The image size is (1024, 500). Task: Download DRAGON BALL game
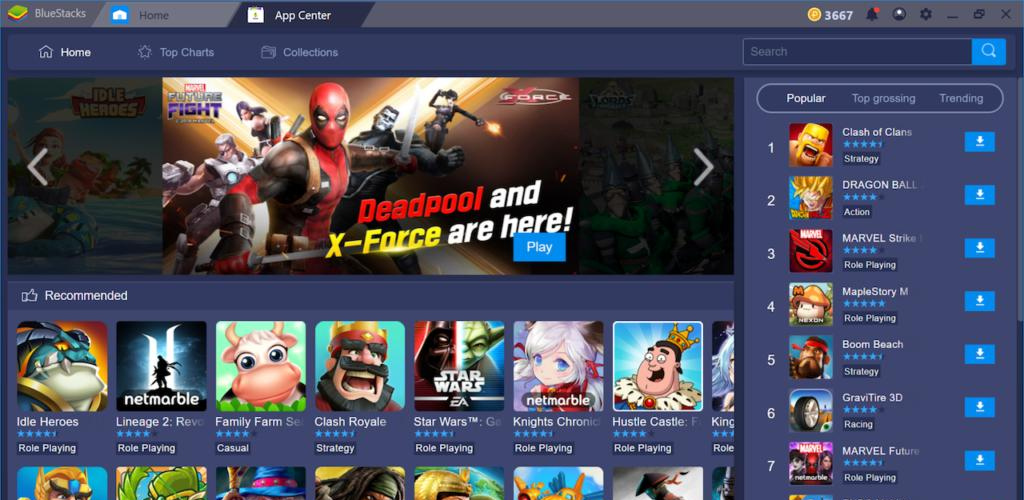pyautogui.click(x=979, y=195)
